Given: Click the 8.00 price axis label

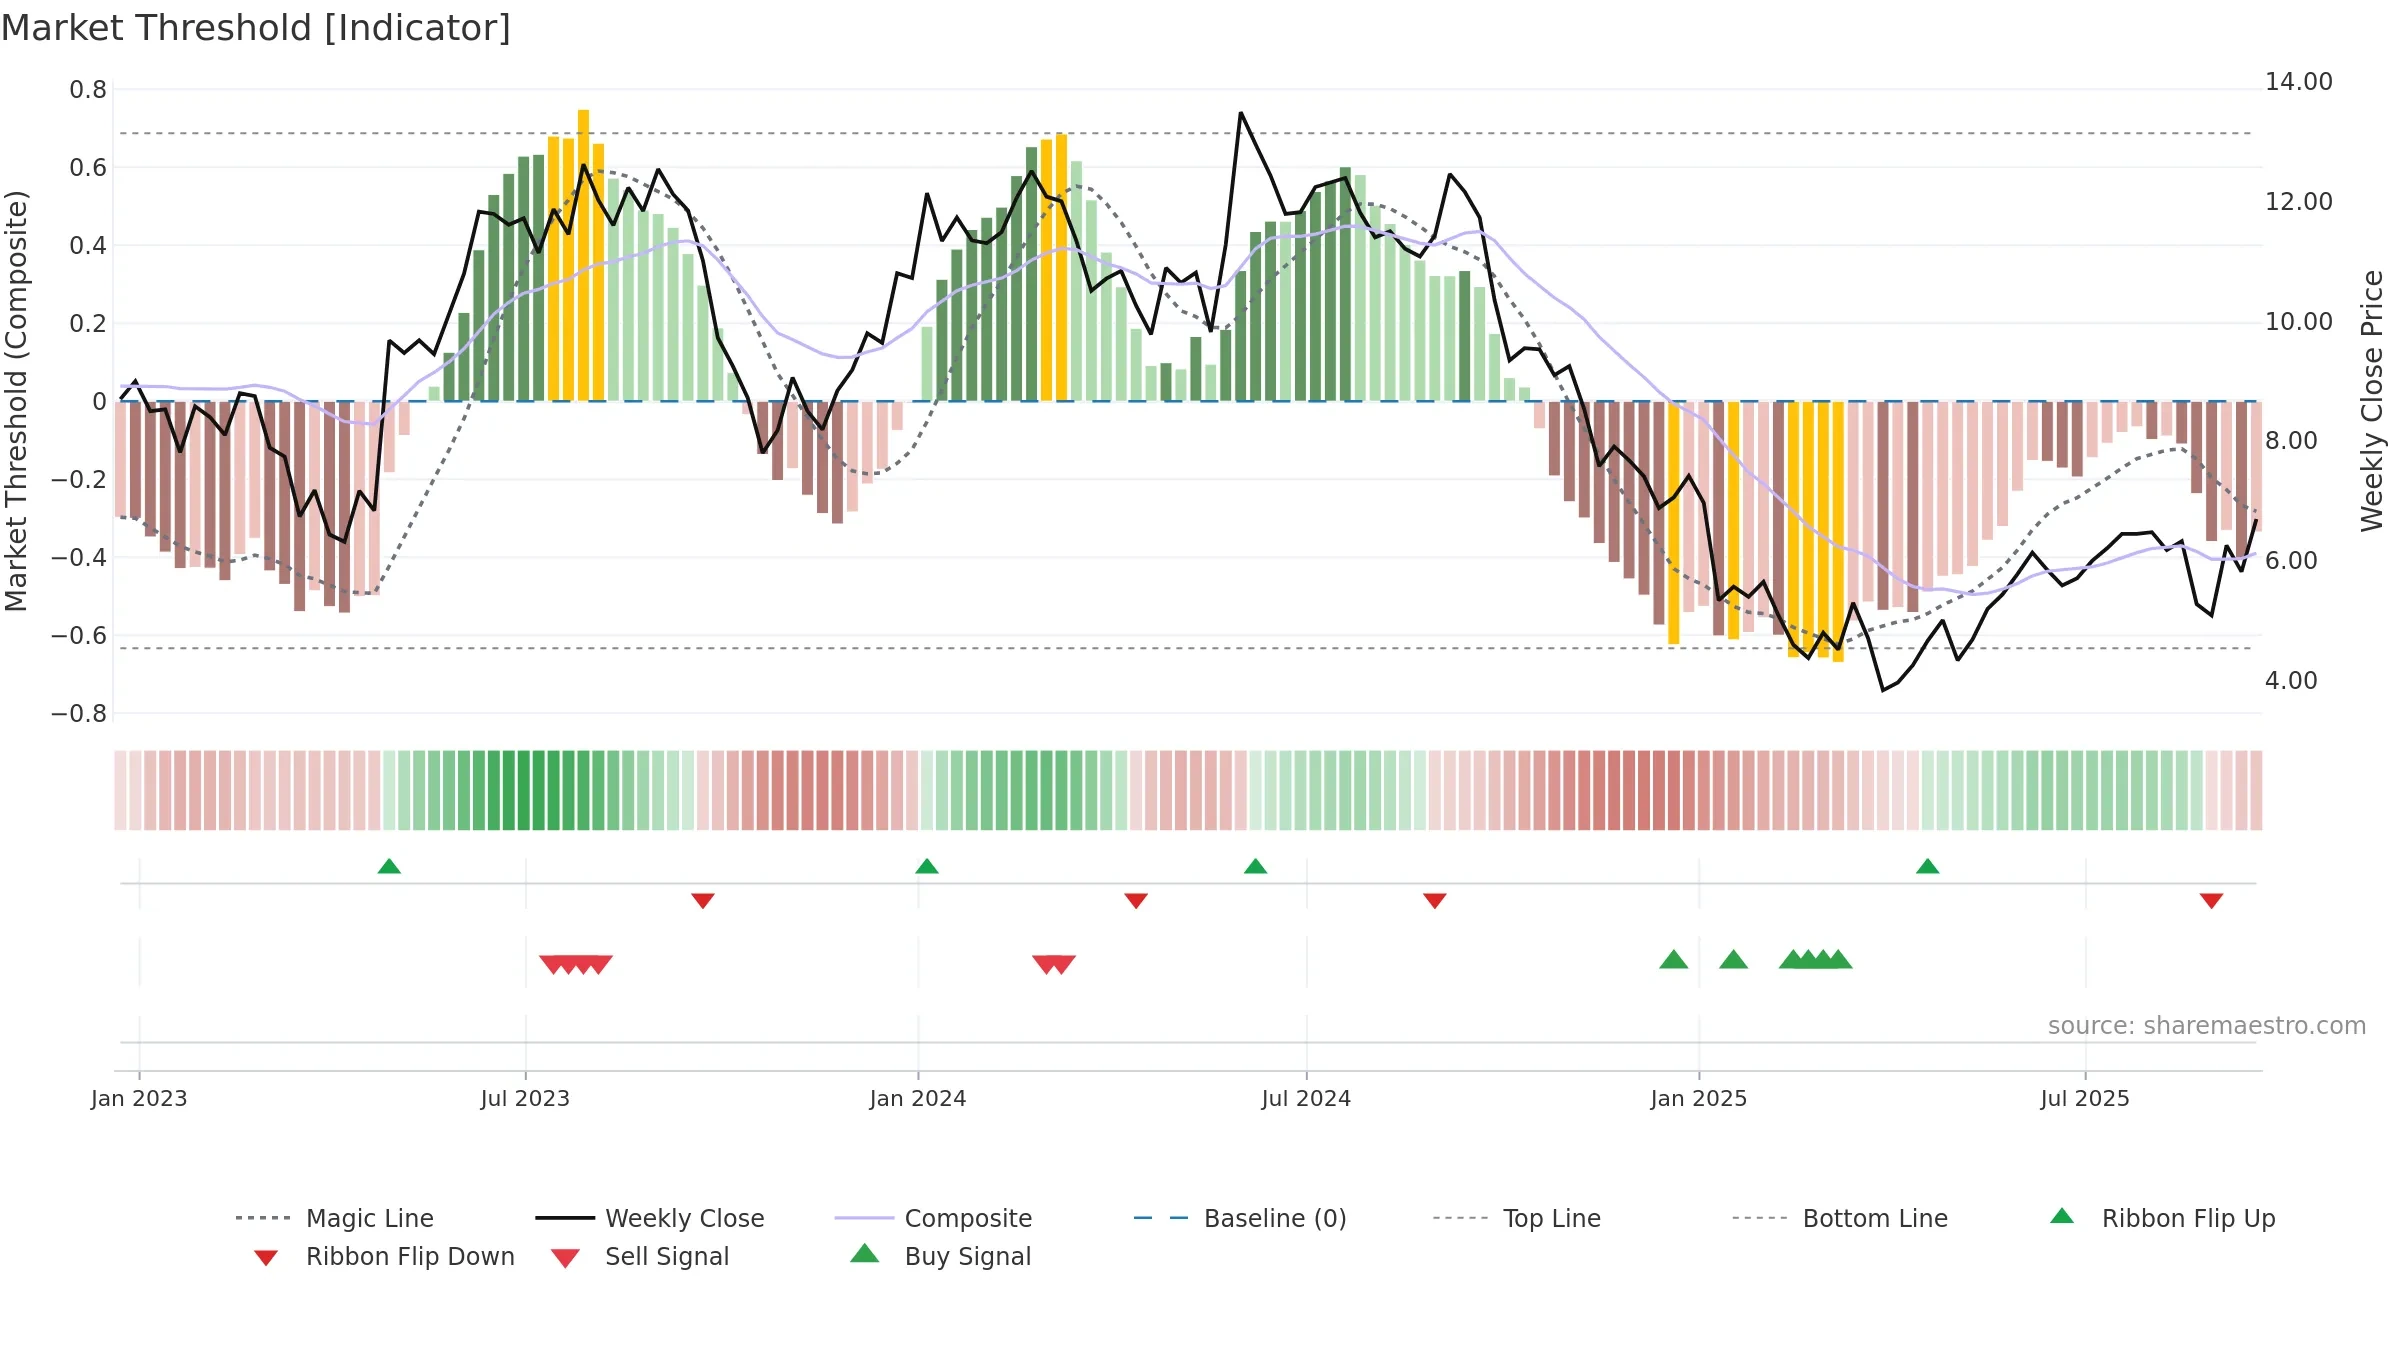Looking at the screenshot, I should click(x=2291, y=441).
